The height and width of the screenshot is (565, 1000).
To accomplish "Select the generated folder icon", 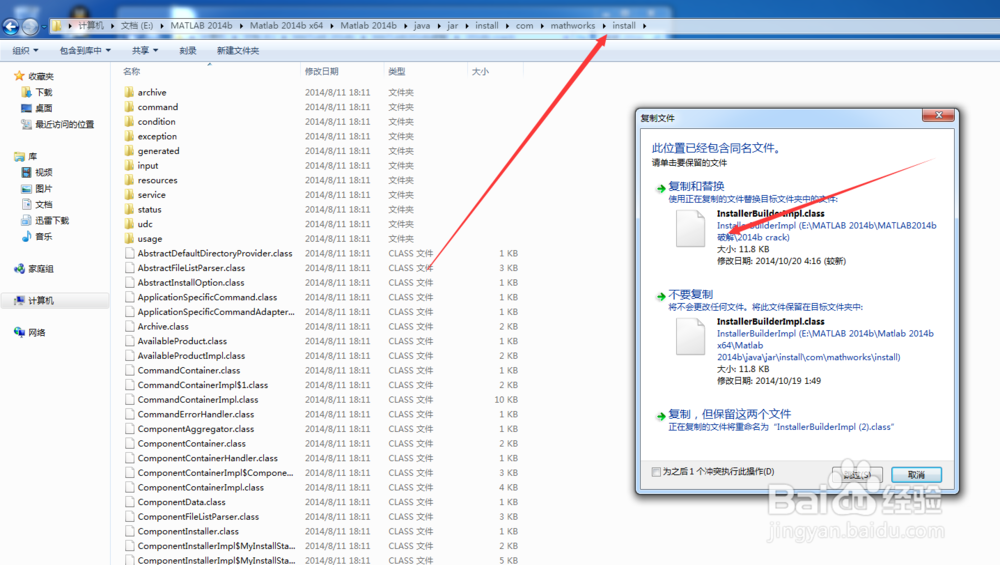I will pos(129,150).
